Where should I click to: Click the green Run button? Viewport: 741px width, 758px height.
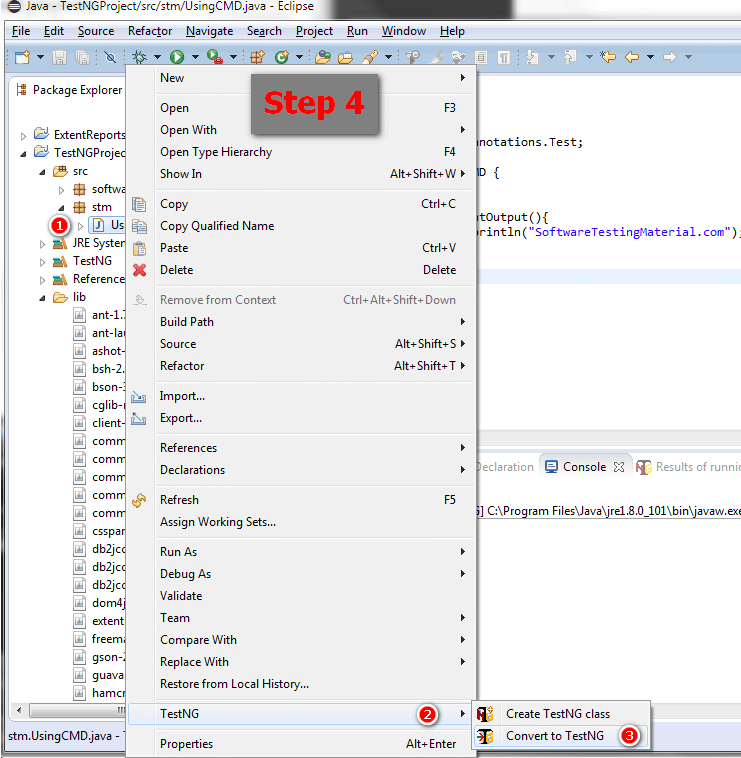[177, 58]
